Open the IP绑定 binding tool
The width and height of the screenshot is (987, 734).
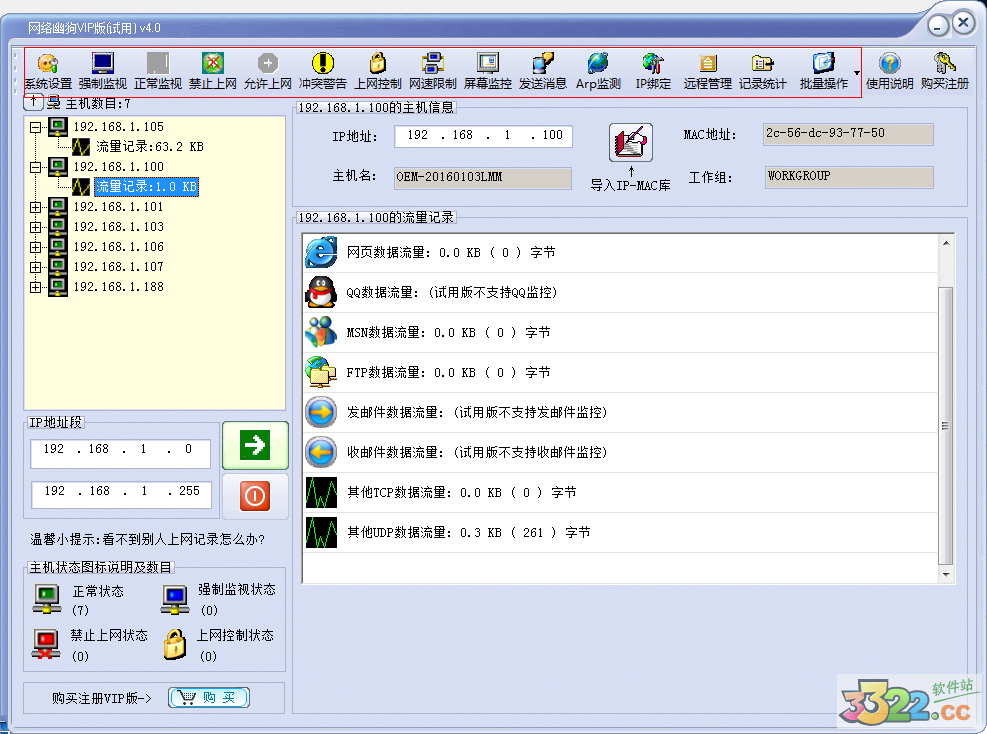point(653,71)
